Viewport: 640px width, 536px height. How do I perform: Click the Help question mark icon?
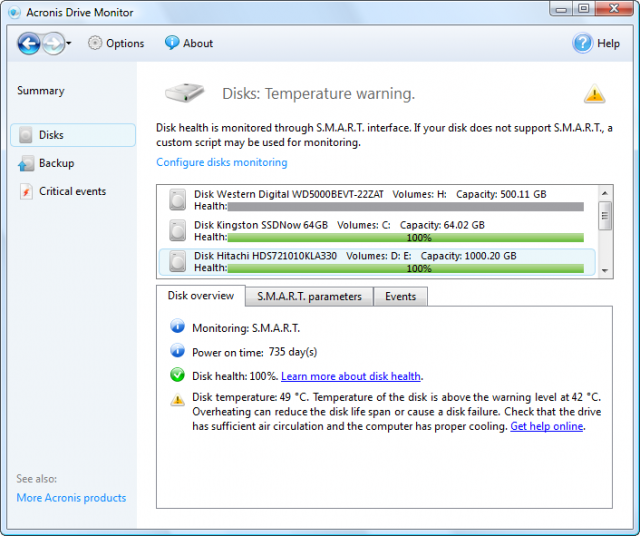[x=582, y=43]
